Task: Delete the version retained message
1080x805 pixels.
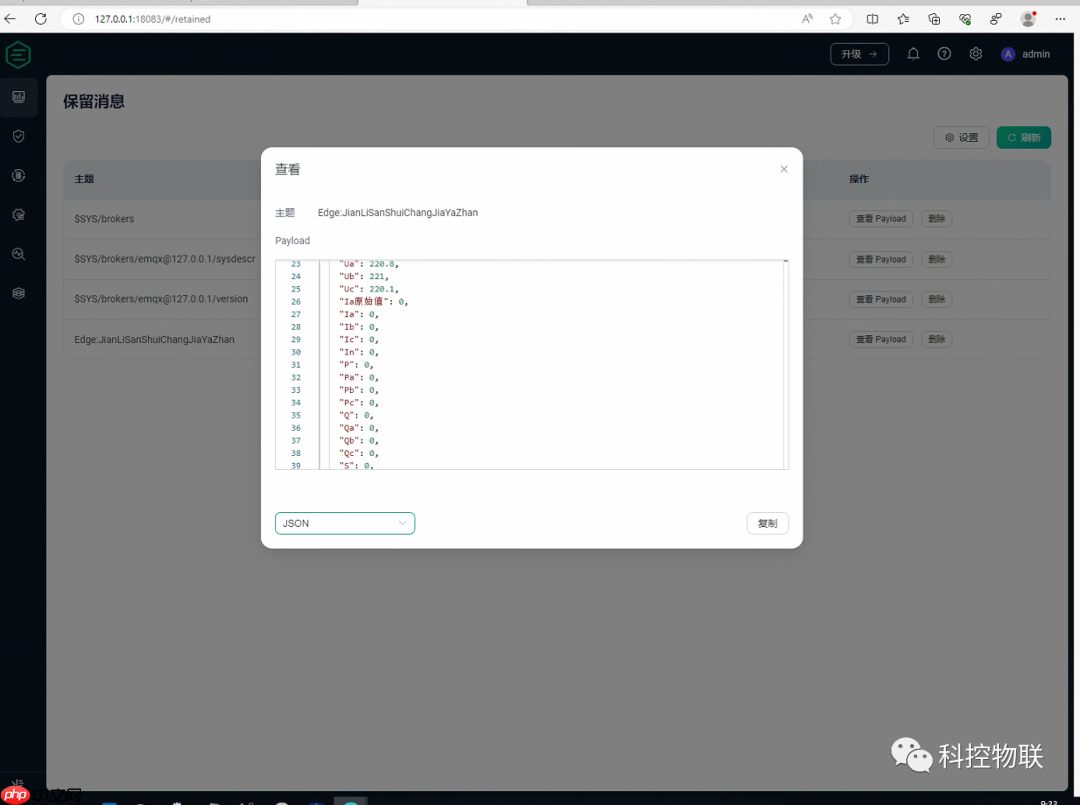Action: [x=936, y=300]
